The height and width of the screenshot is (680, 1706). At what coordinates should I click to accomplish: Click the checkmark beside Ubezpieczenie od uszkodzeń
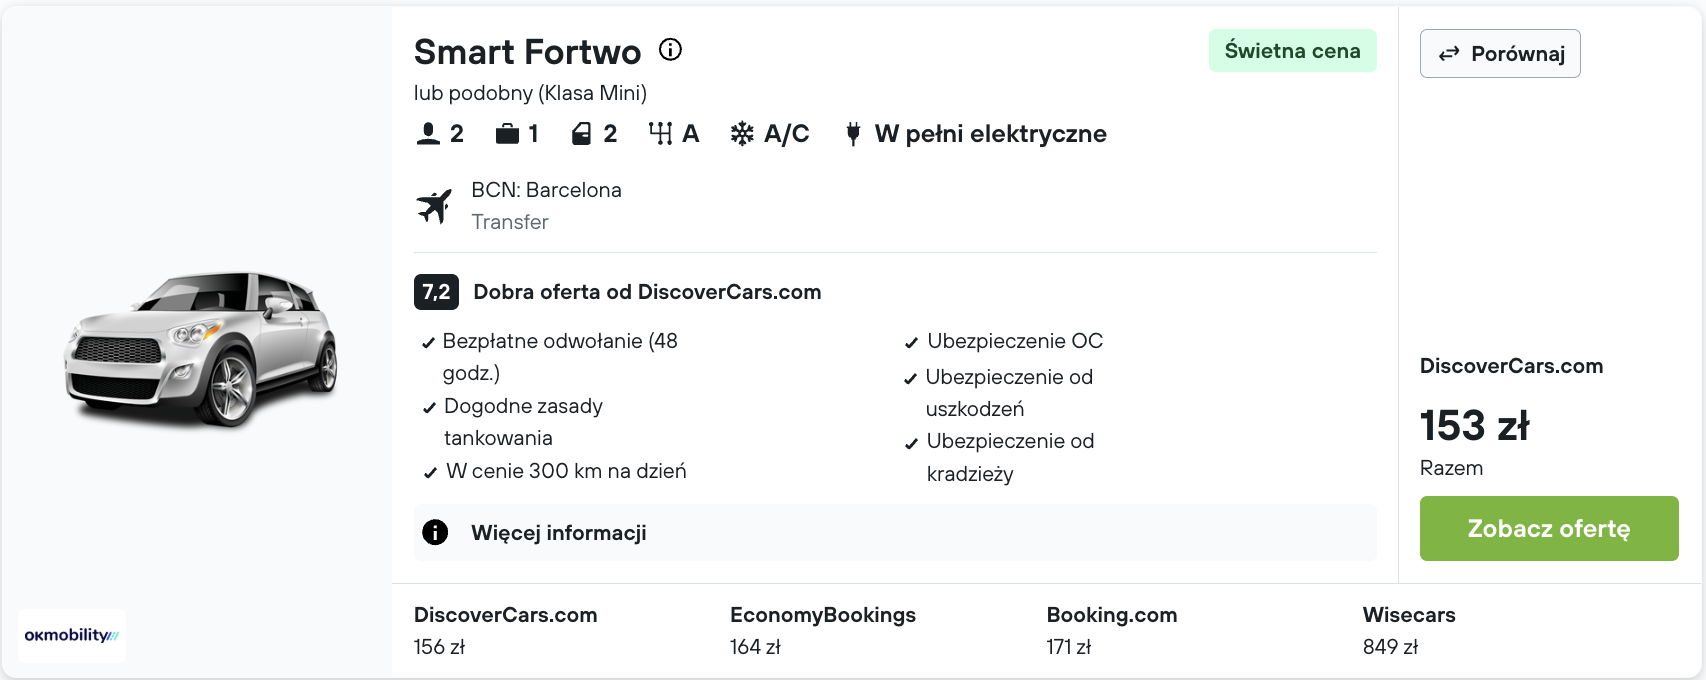[x=910, y=379]
